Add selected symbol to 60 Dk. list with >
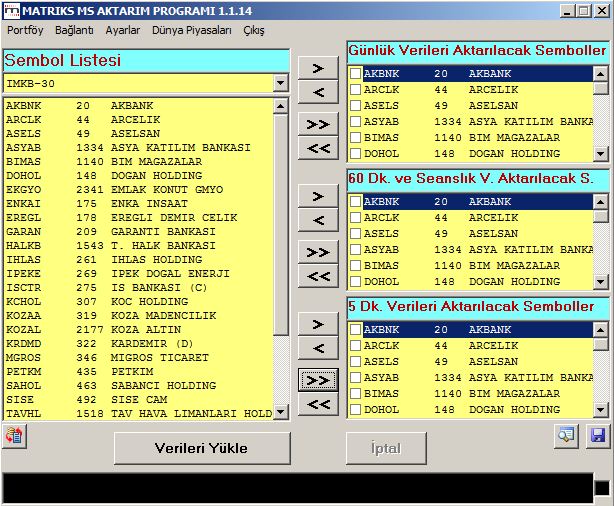The height and width of the screenshot is (506, 614). pyautogui.click(x=318, y=196)
